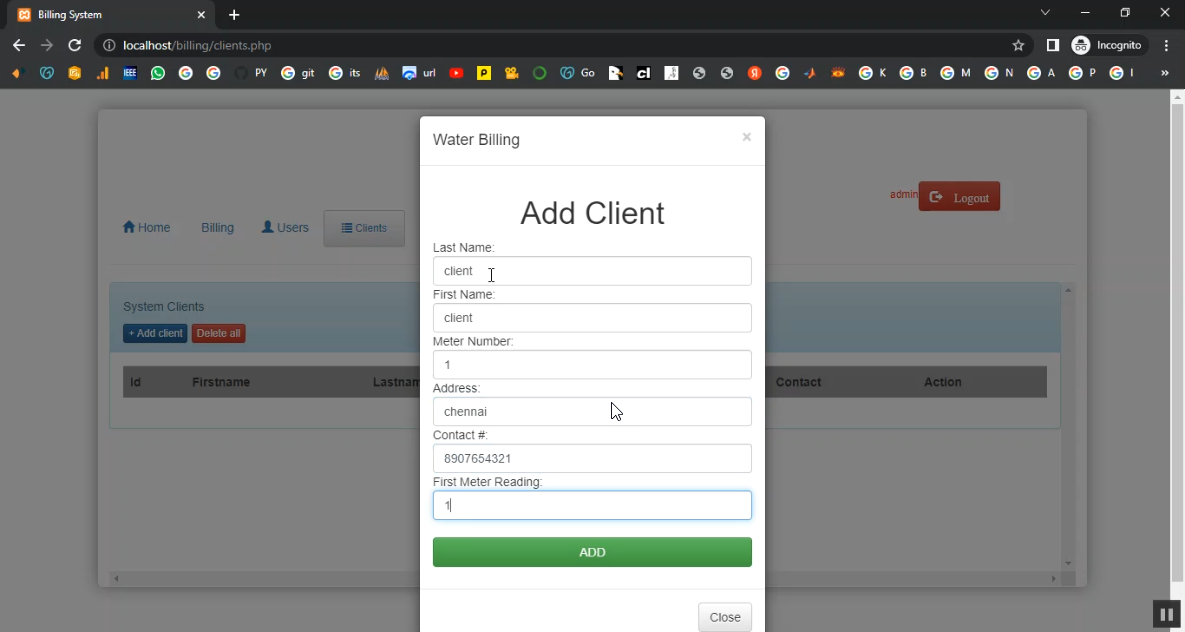
Task: Log out using the Logout button
Action: pyautogui.click(x=959, y=197)
